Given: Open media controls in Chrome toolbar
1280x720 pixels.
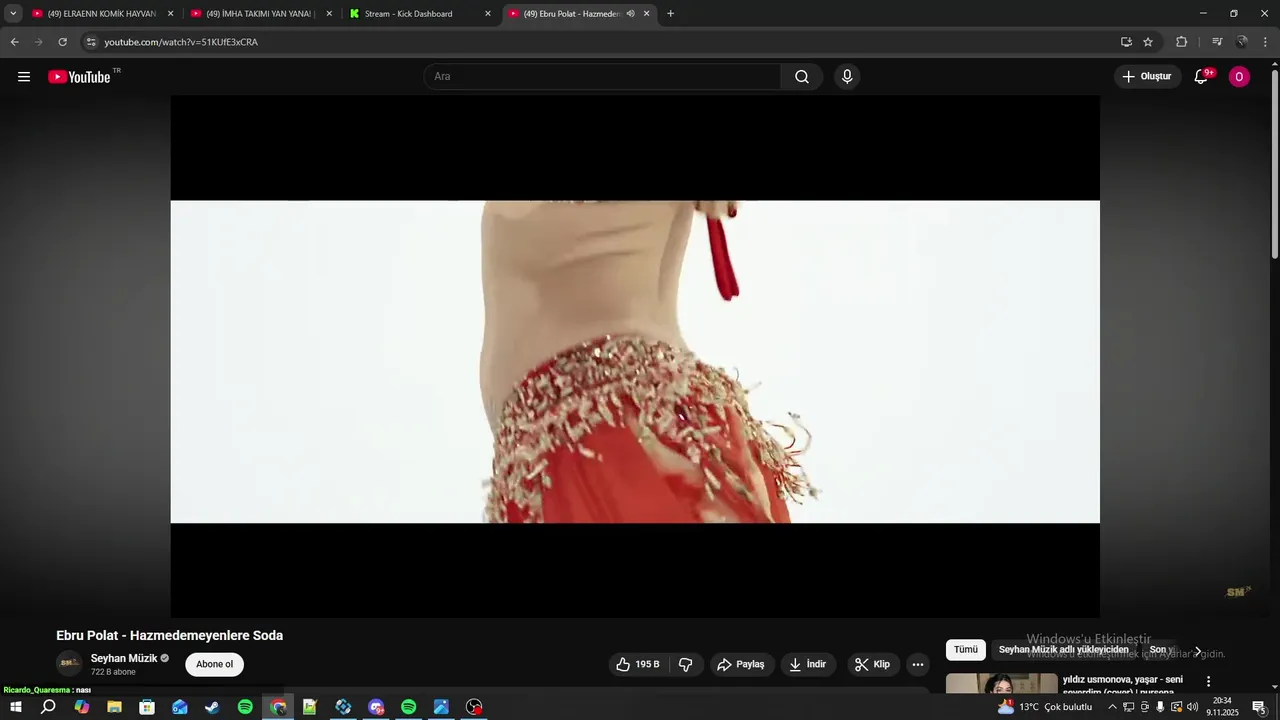Looking at the screenshot, I should pyautogui.click(x=1216, y=42).
